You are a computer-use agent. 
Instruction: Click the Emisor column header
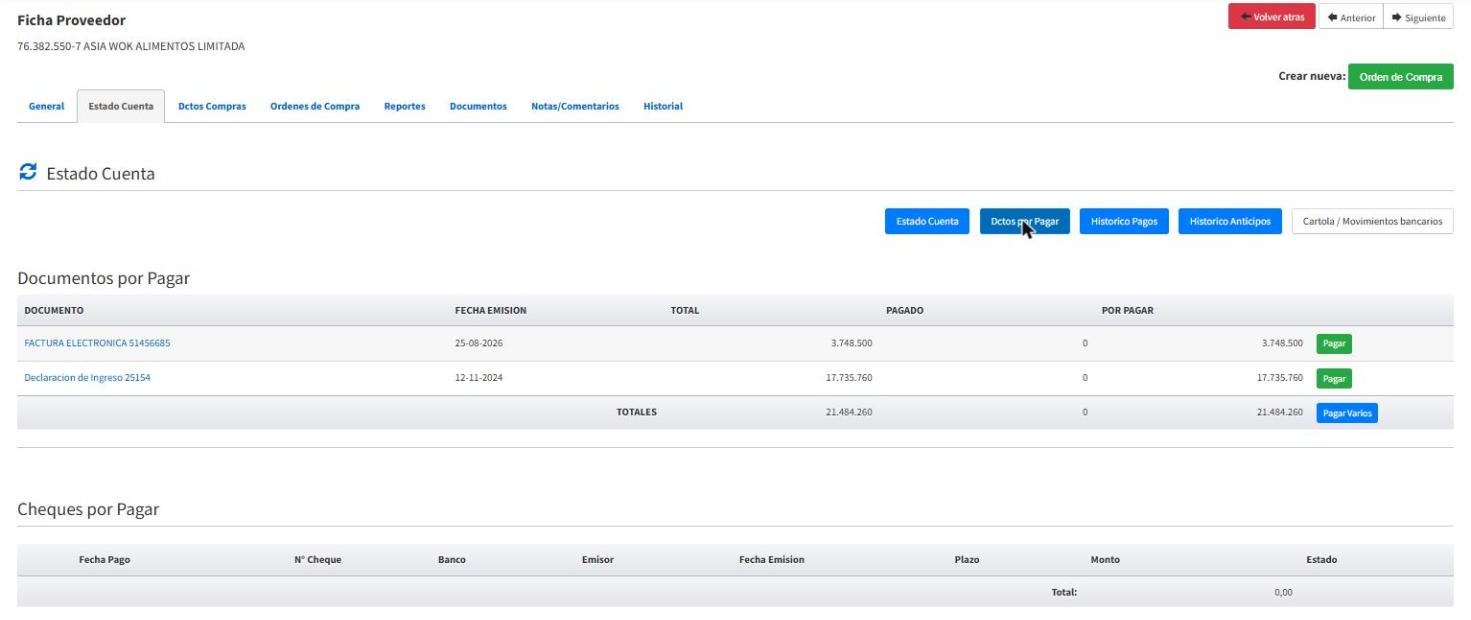point(597,560)
